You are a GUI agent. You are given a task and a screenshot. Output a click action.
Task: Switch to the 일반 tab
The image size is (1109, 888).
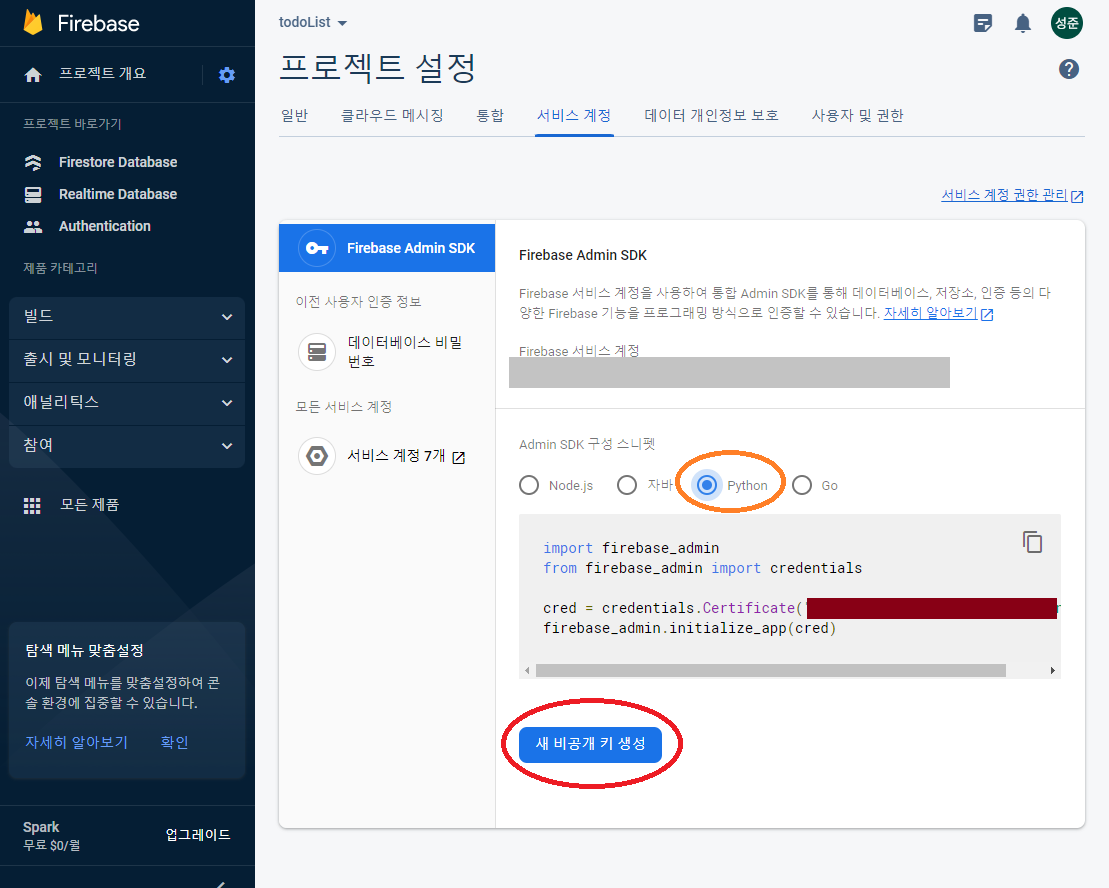click(x=294, y=115)
